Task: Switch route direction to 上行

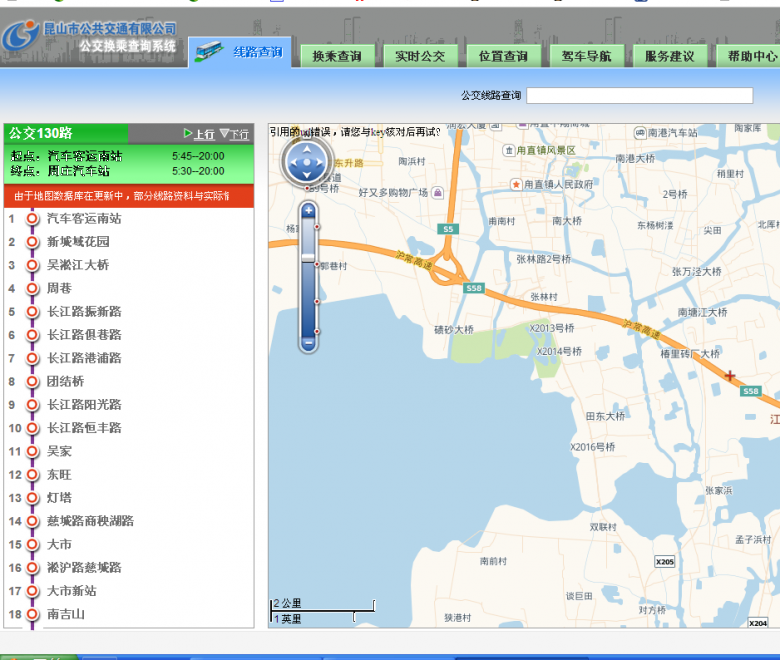Action: coord(198,134)
